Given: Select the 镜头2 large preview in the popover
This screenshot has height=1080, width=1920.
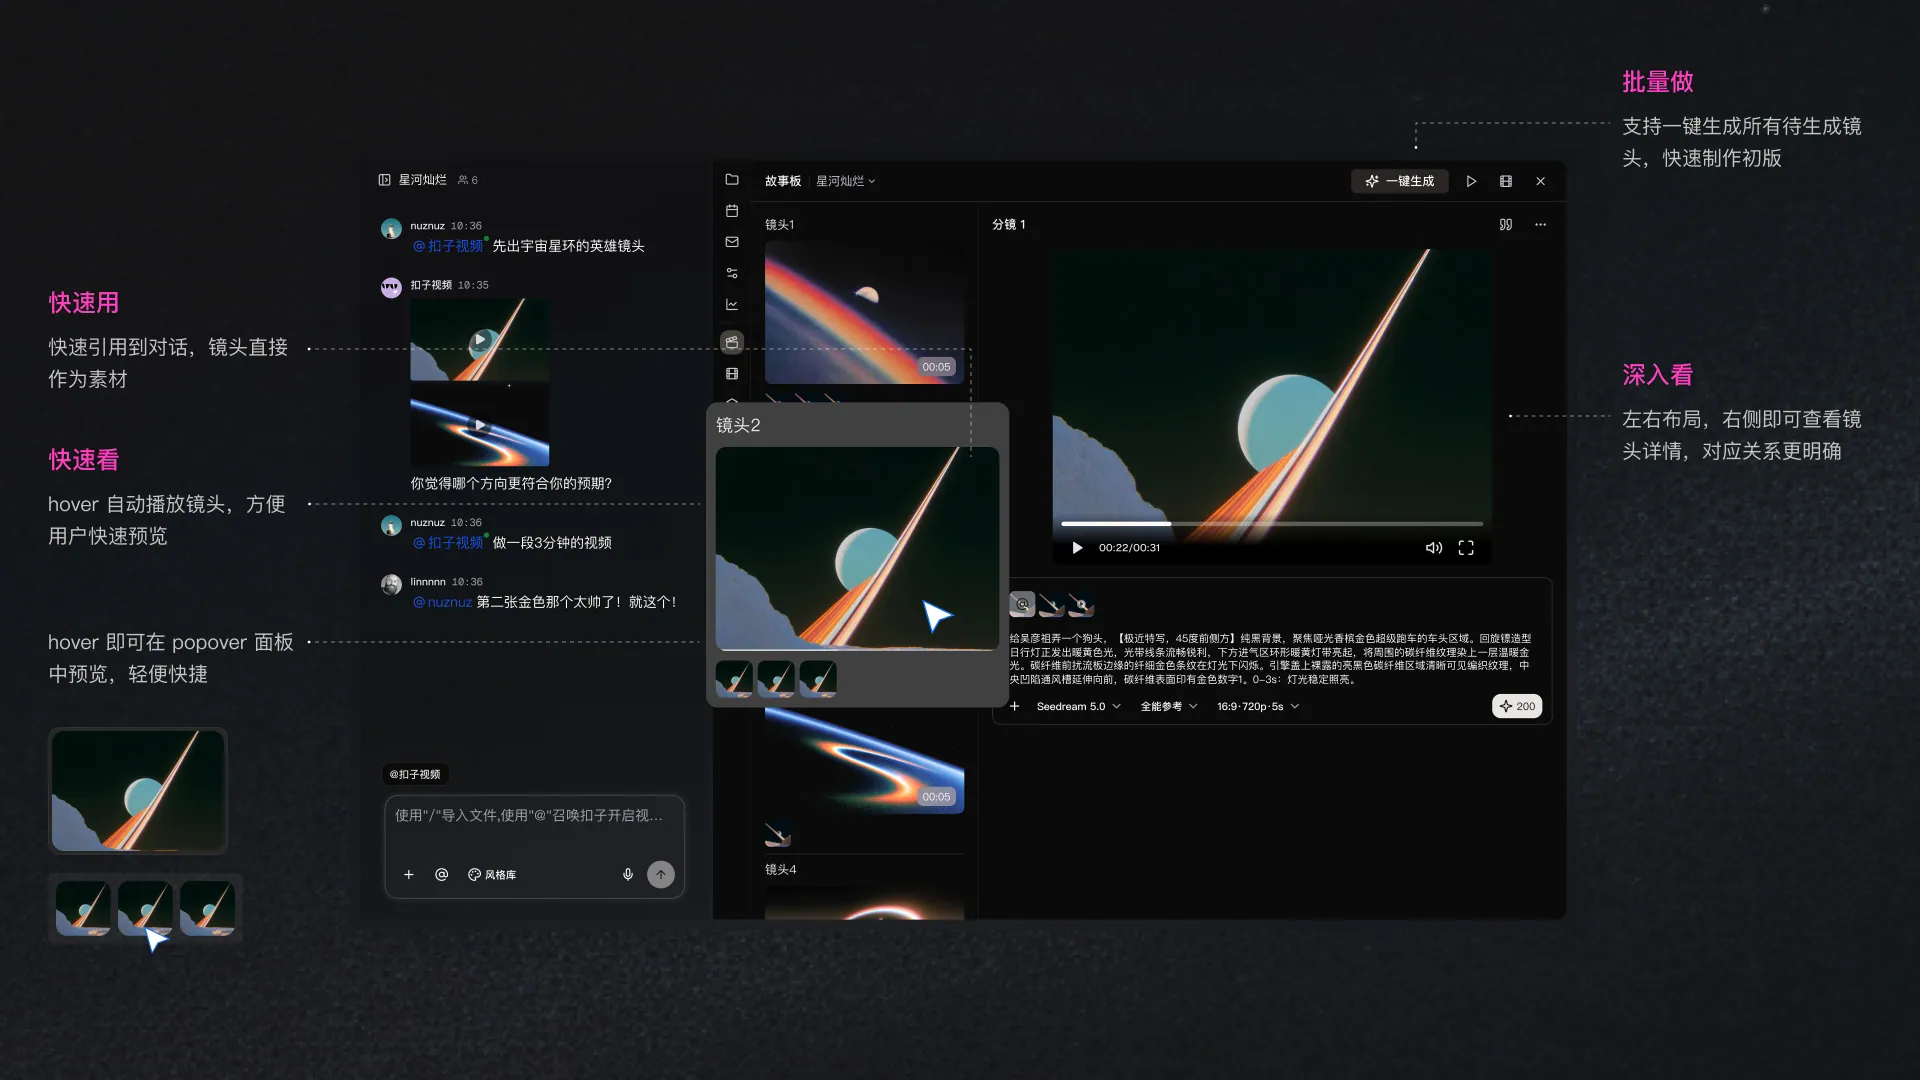Looking at the screenshot, I should (x=857, y=548).
